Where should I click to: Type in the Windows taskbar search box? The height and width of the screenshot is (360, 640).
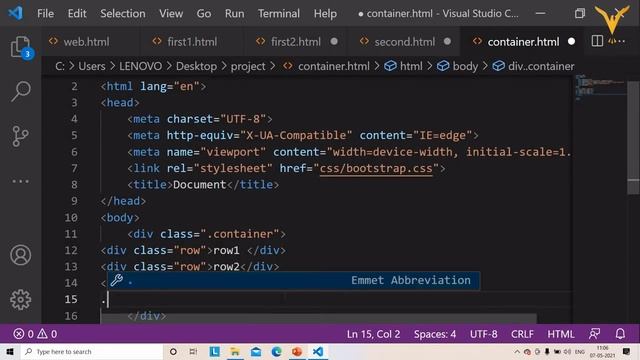[92, 351]
